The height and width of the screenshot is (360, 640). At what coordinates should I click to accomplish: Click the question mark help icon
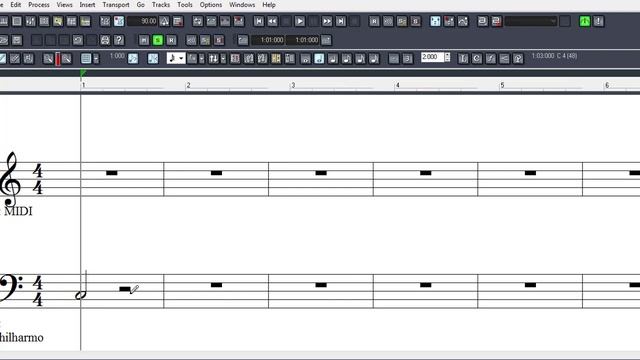point(119,40)
